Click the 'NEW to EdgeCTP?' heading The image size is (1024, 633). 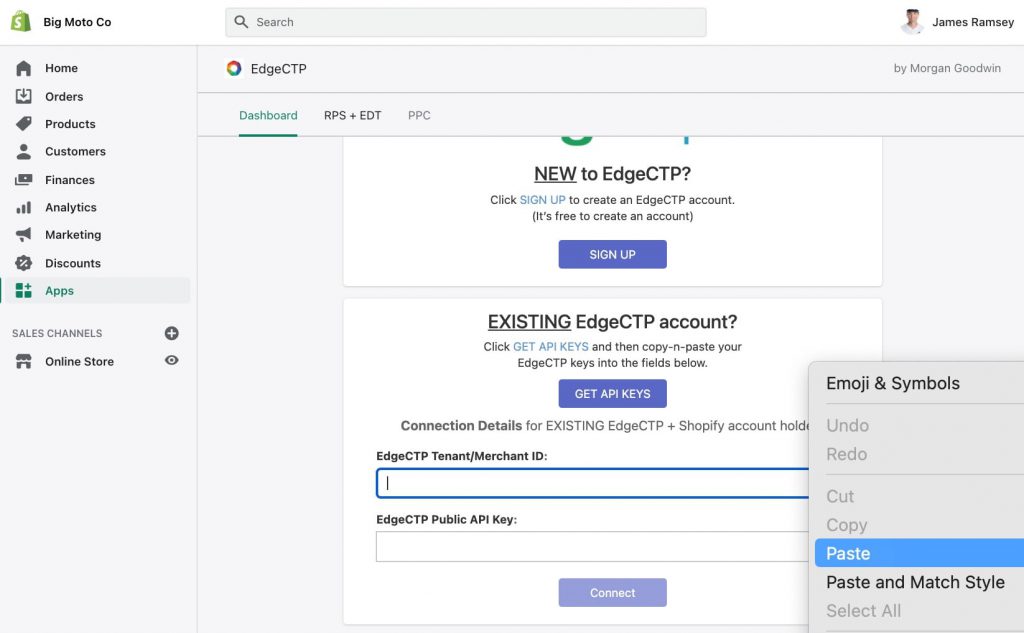pos(613,174)
